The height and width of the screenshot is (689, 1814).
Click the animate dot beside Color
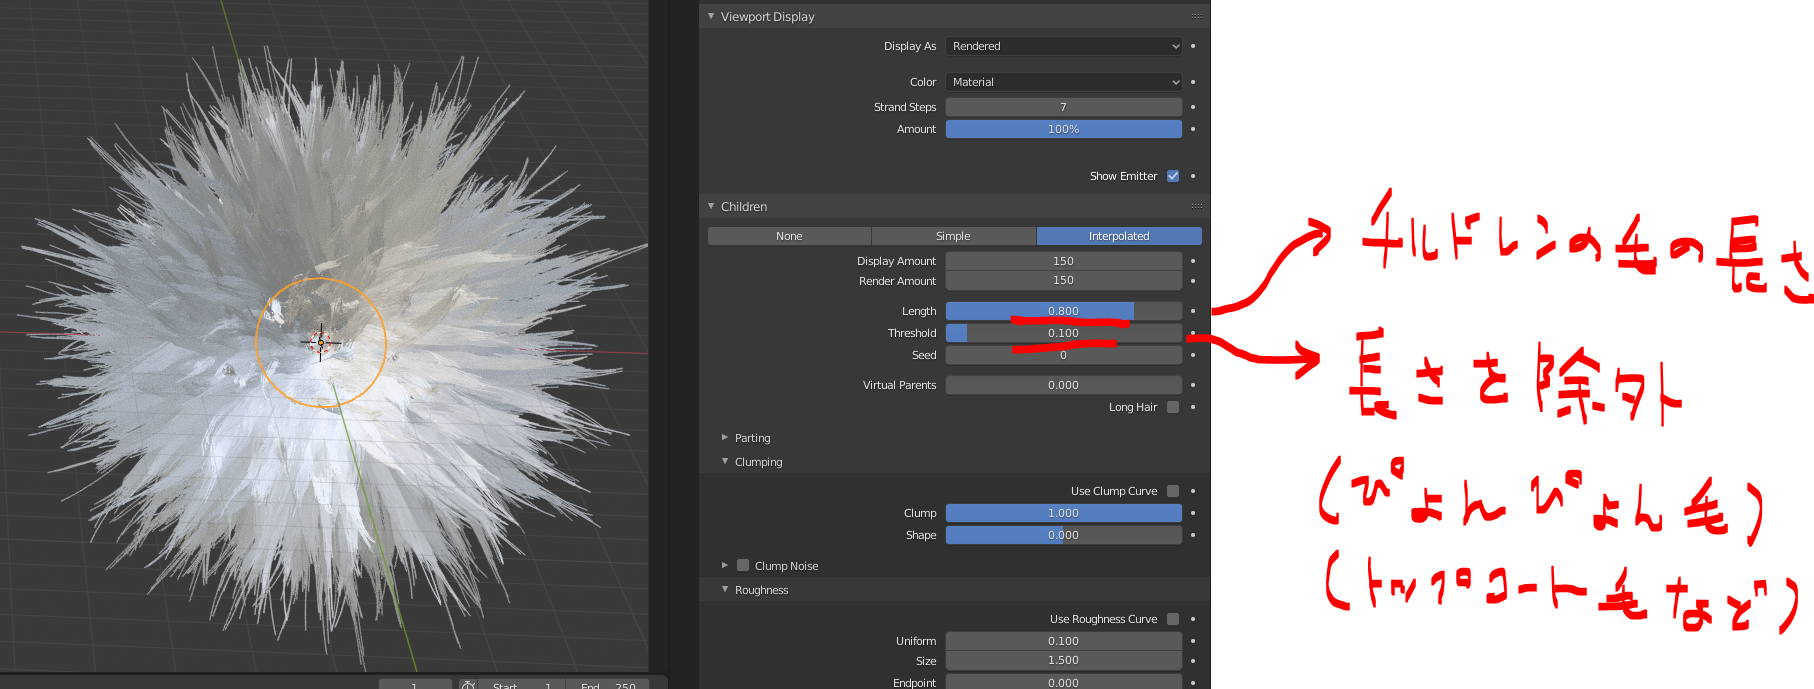(1192, 82)
